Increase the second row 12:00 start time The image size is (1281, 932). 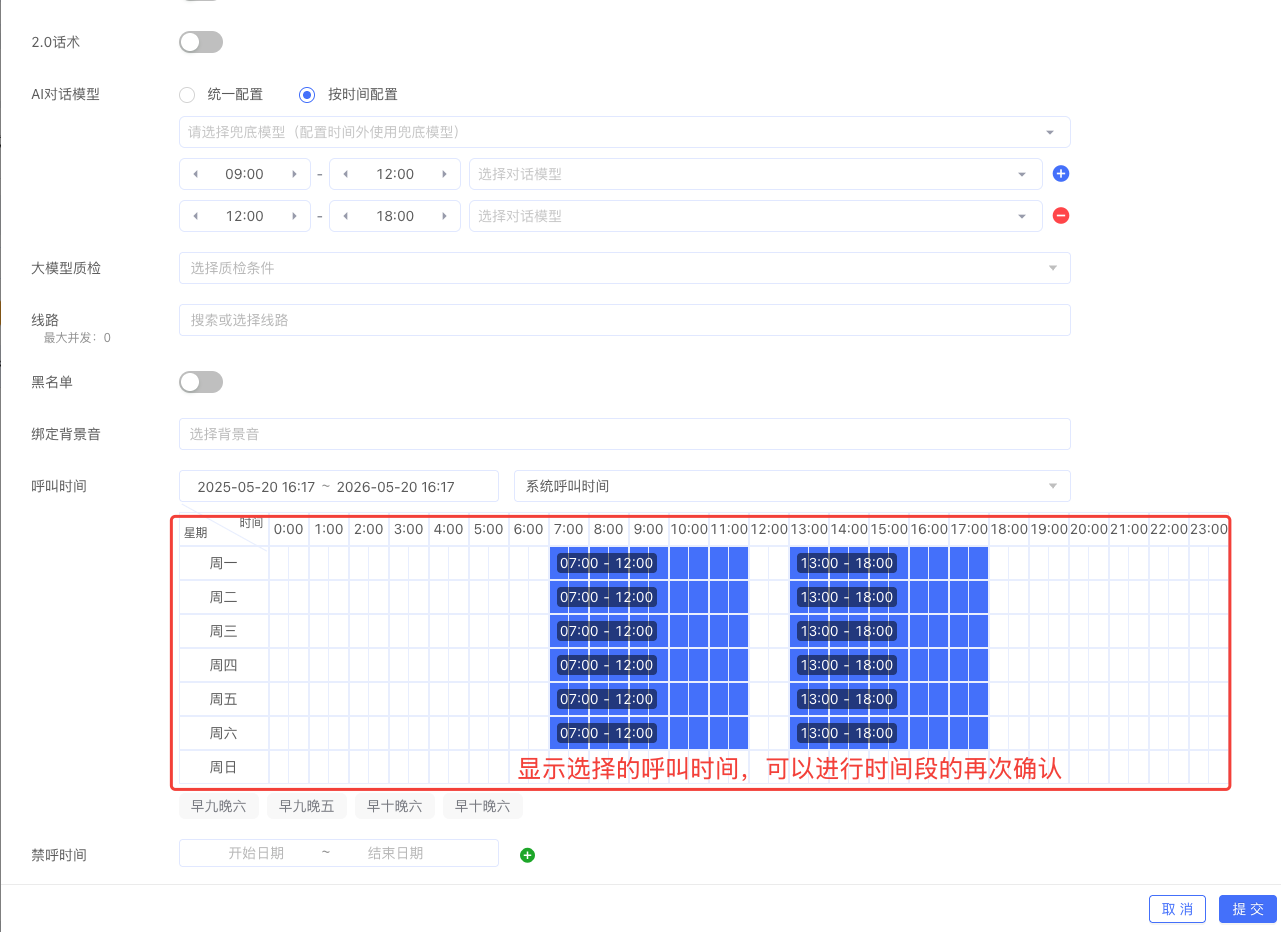[x=294, y=216]
